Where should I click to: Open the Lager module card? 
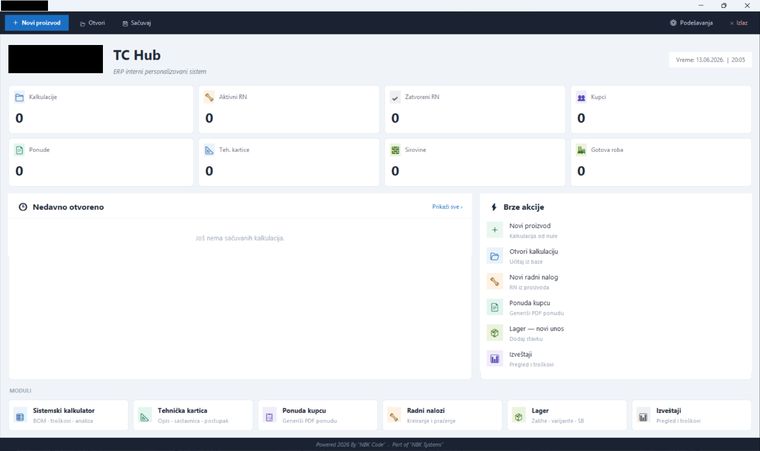coord(567,415)
